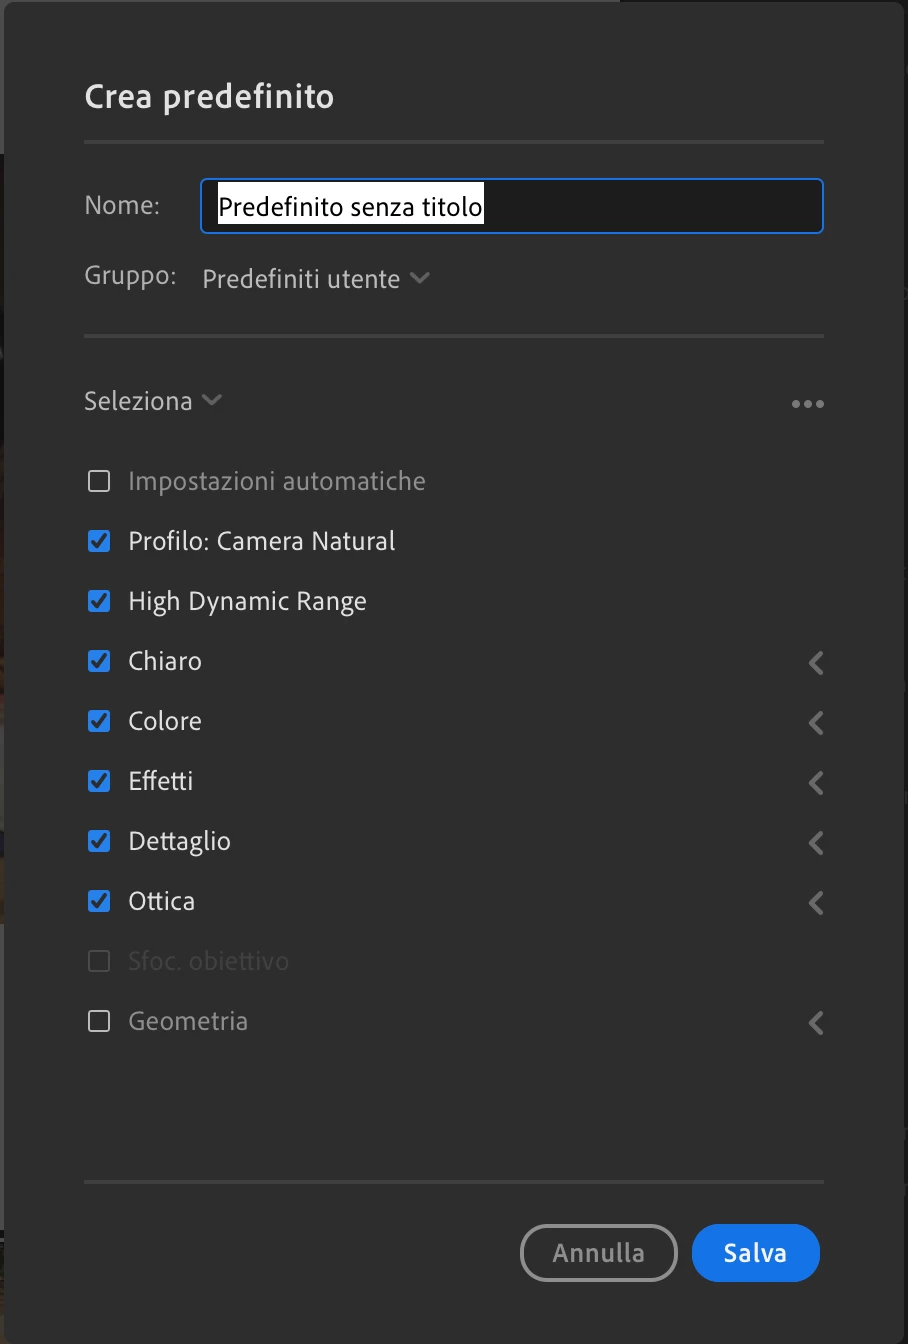The image size is (908, 1344).
Task: Disable the Colore checkbox
Action: pyautogui.click(x=99, y=722)
